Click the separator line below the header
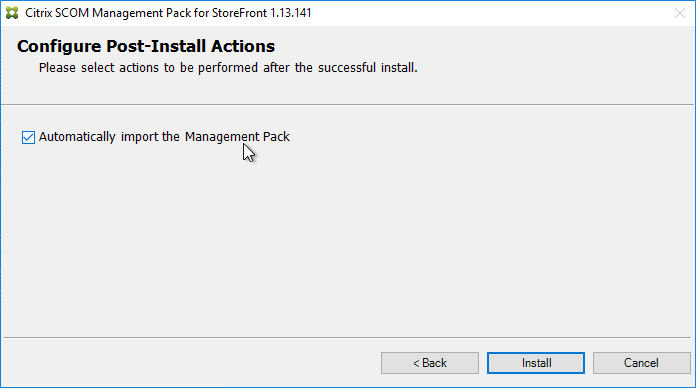This screenshot has height=388, width=696. tap(348, 105)
